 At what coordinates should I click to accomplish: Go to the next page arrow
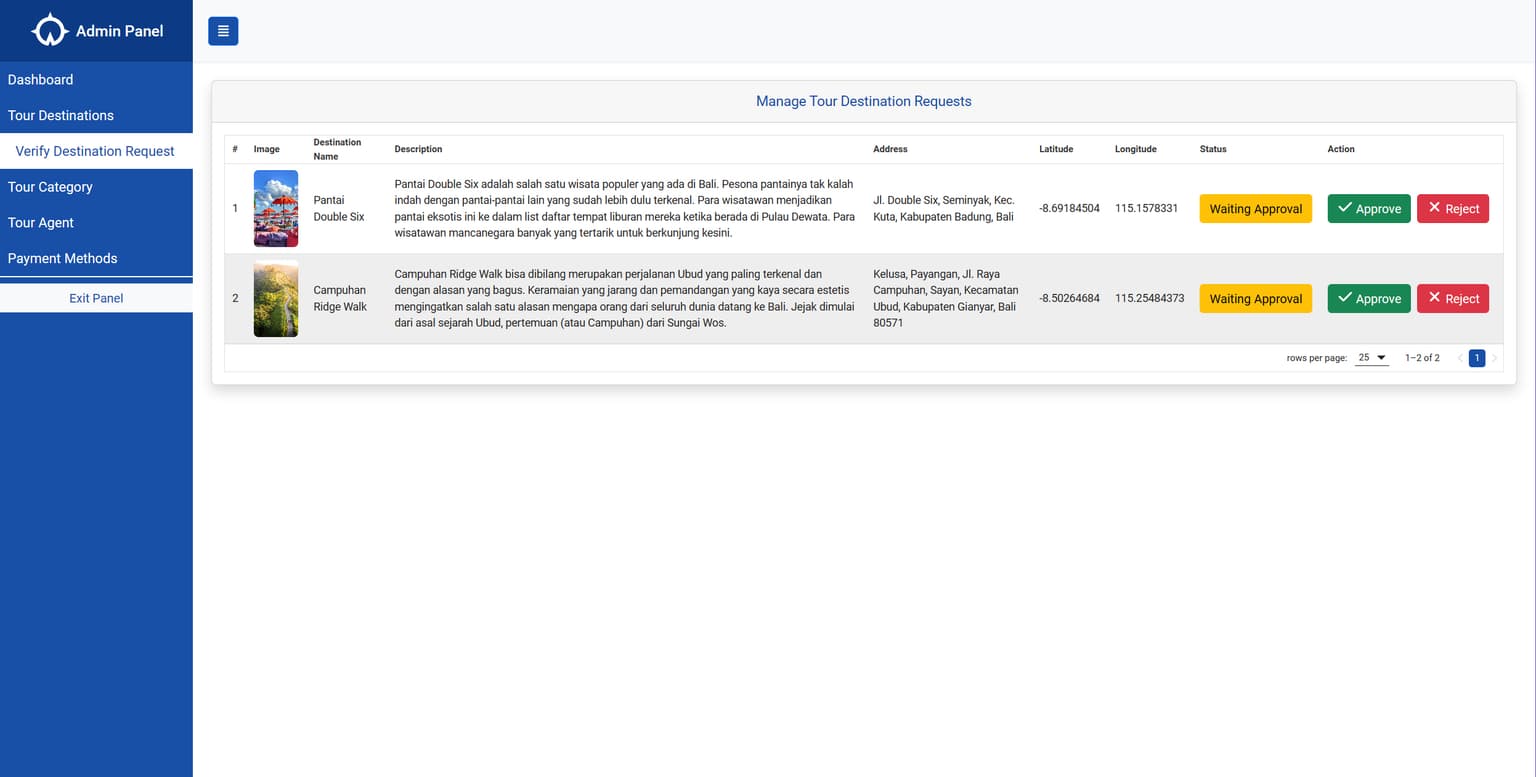1494,358
